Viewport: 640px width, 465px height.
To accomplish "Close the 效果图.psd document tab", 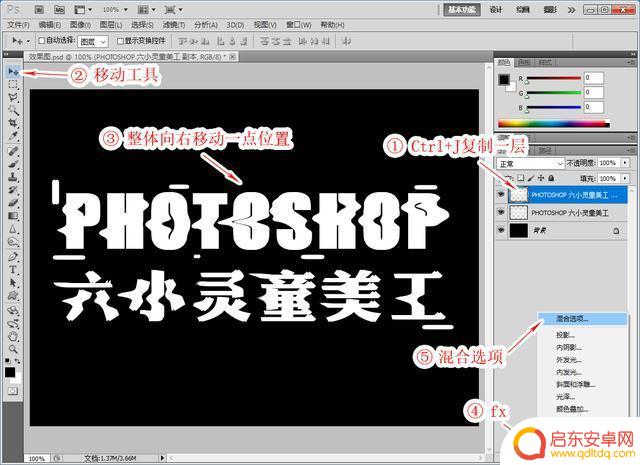I will [x=233, y=57].
